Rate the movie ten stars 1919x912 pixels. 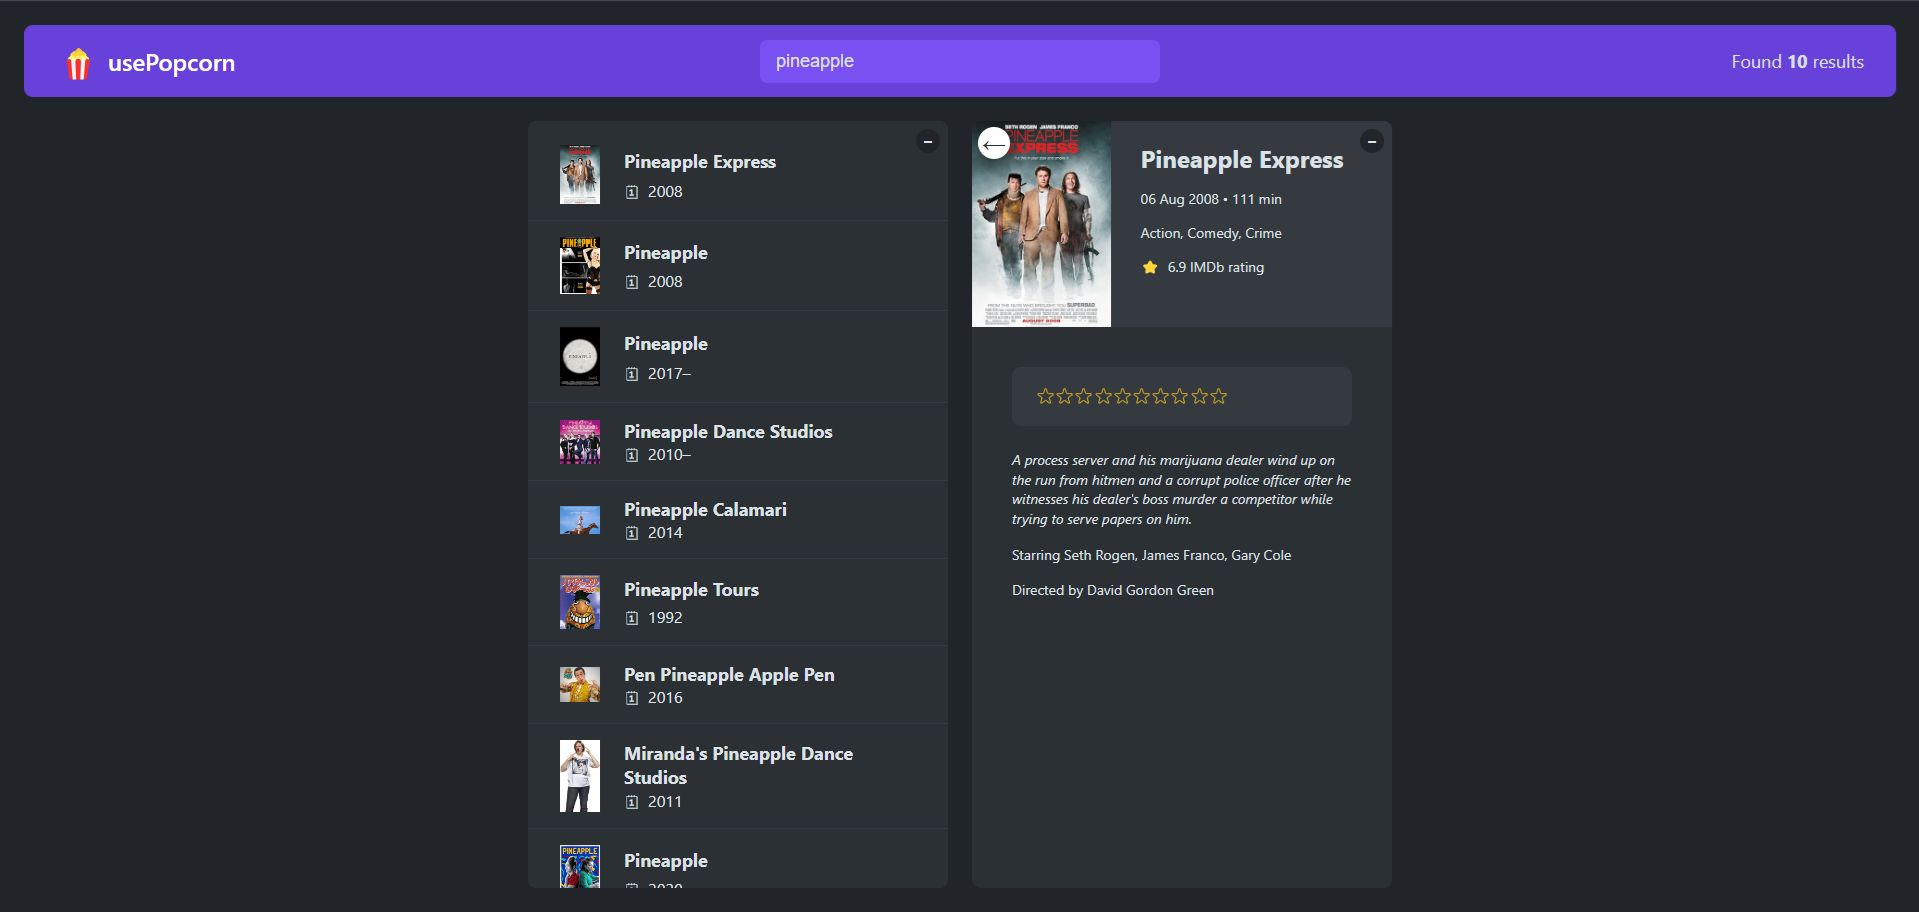pyautogui.click(x=1219, y=396)
